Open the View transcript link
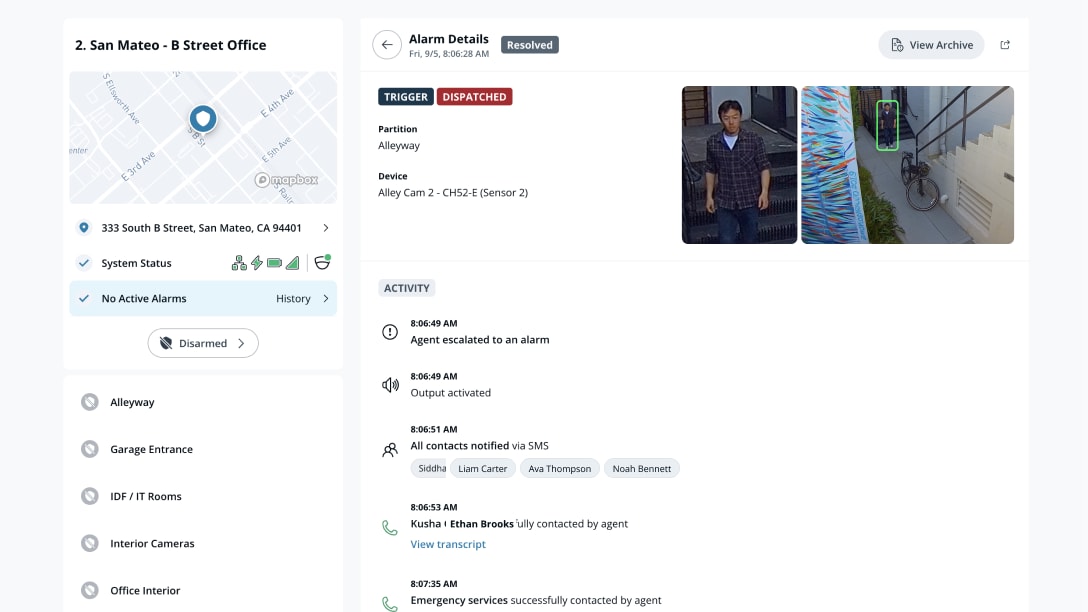The height and width of the screenshot is (612, 1088). [x=448, y=544]
